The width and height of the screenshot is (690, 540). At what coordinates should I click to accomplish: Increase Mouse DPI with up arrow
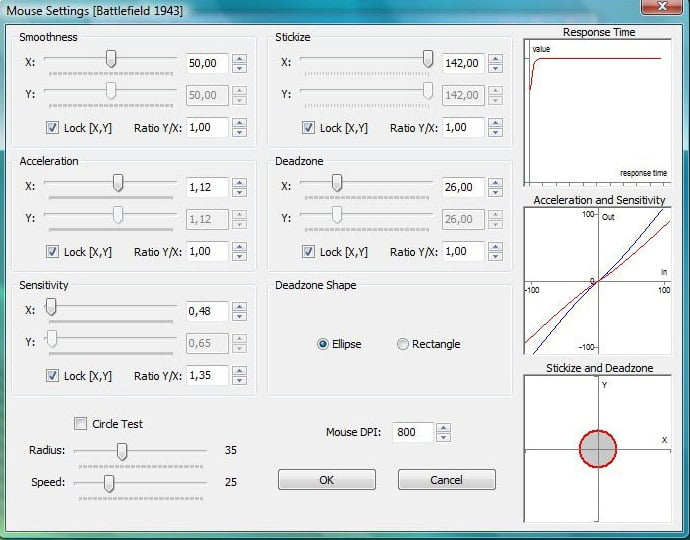click(x=444, y=428)
